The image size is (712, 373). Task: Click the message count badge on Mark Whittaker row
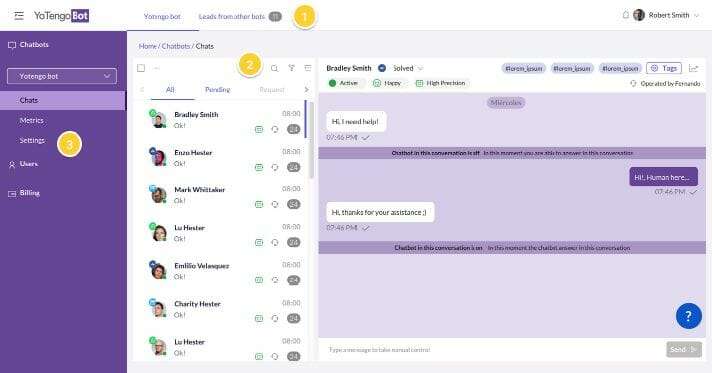(294, 204)
